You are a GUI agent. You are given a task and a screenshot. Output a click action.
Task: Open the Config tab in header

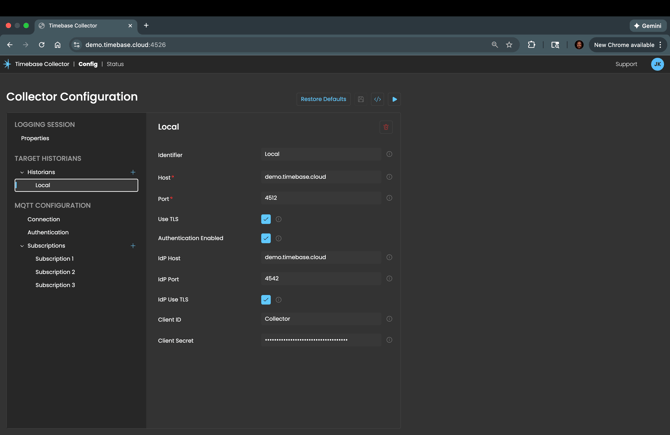(x=88, y=64)
